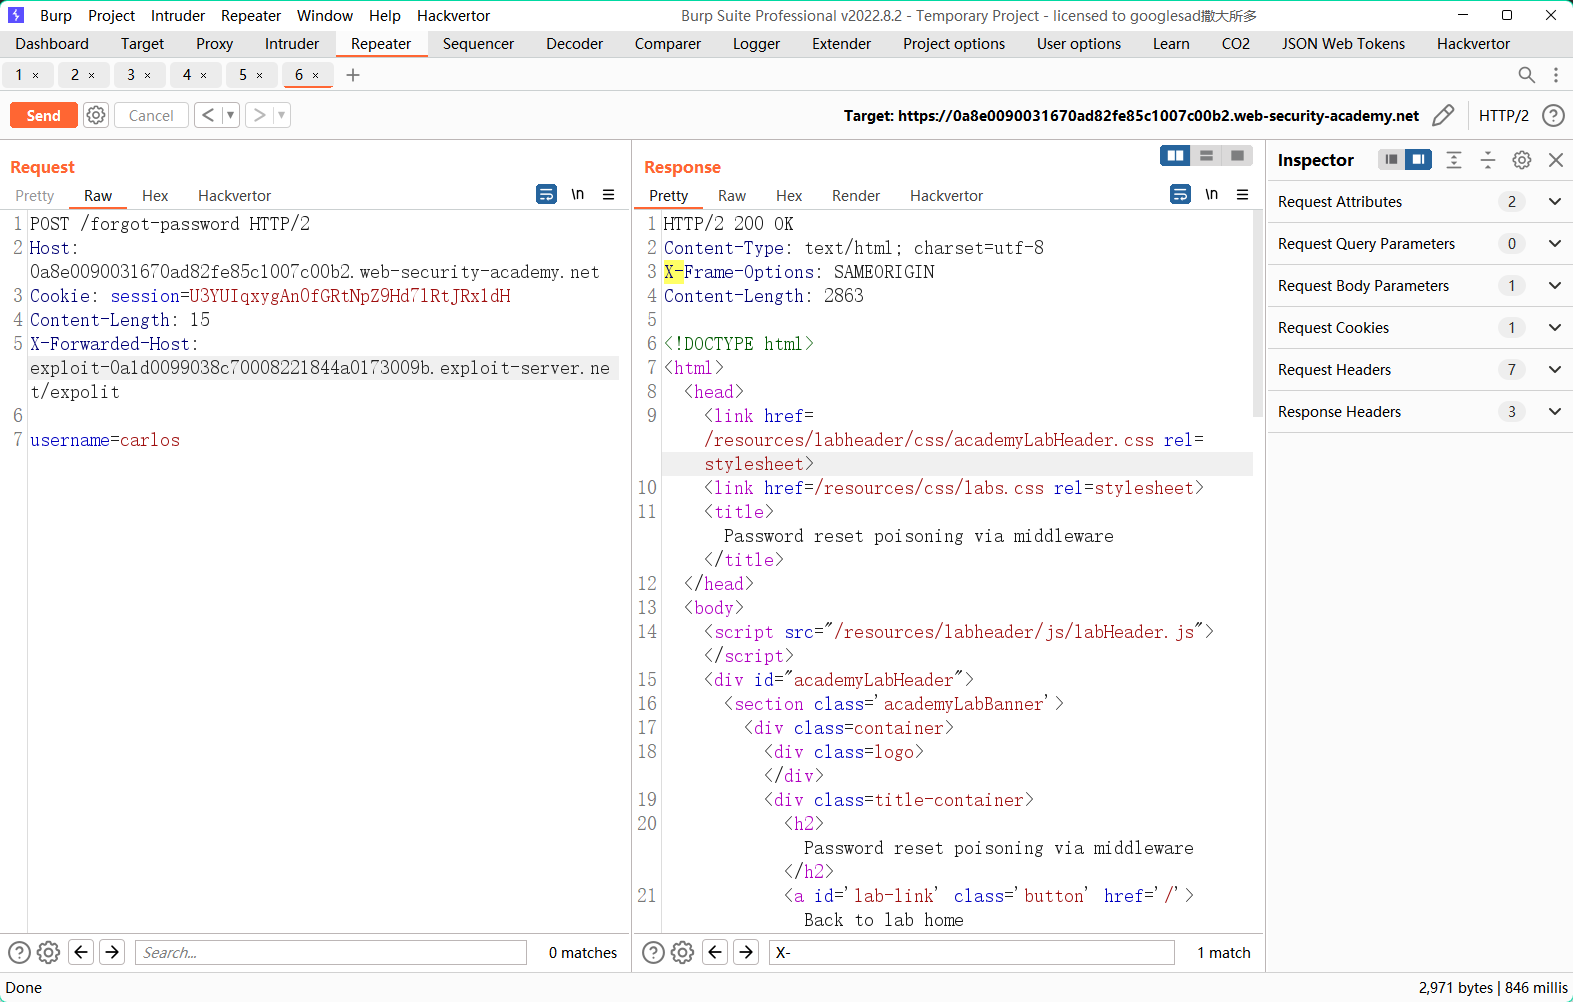Screen dimensions: 1573x1002
Task: Toggle the HTTP/2 protocol label
Action: click(1503, 115)
